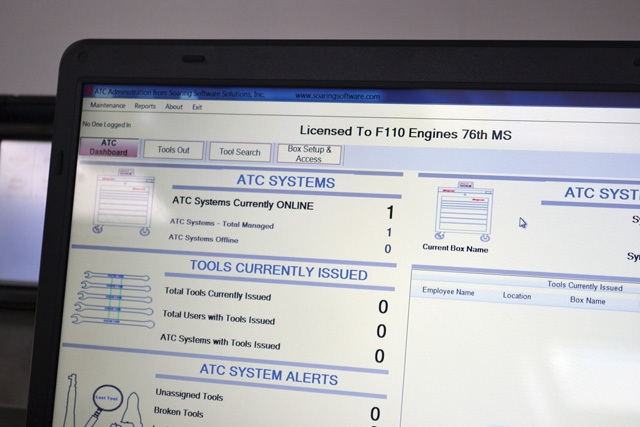Open the About menu
Viewport: 640px width, 427px height.
click(174, 106)
